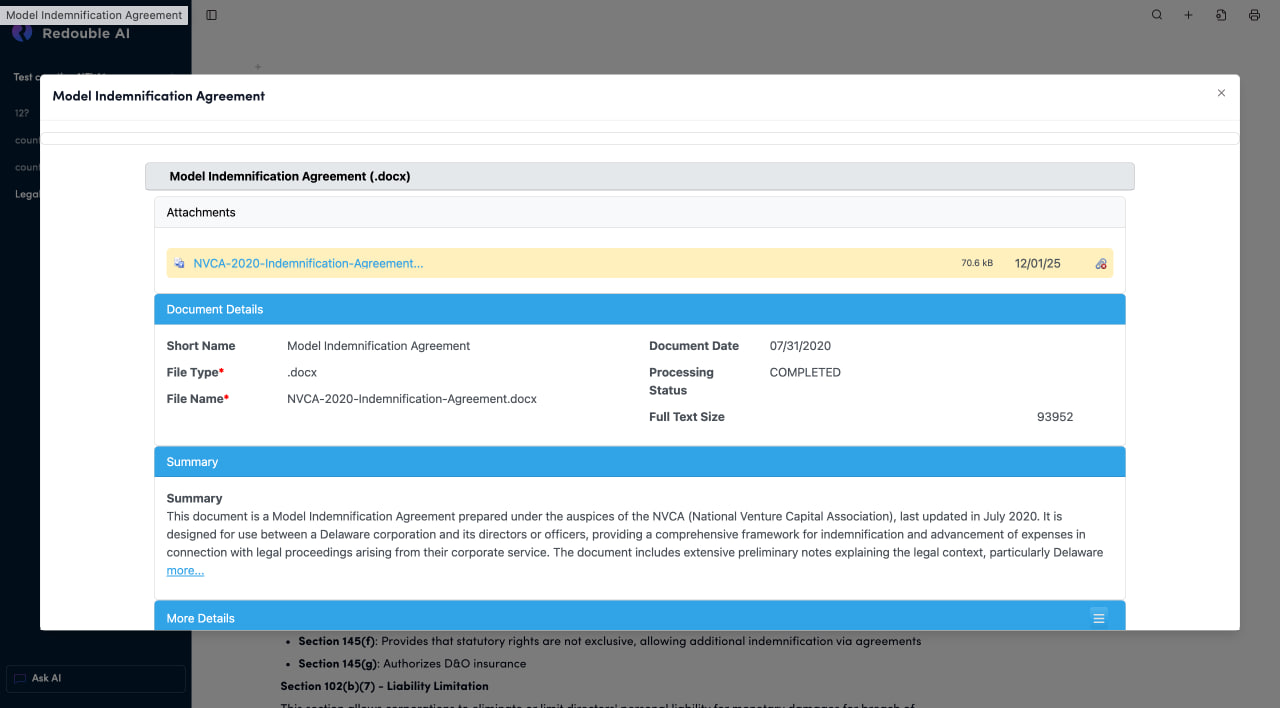This screenshot has height=708, width=1280.
Task: Click the export document icon
Action: tap(1221, 15)
